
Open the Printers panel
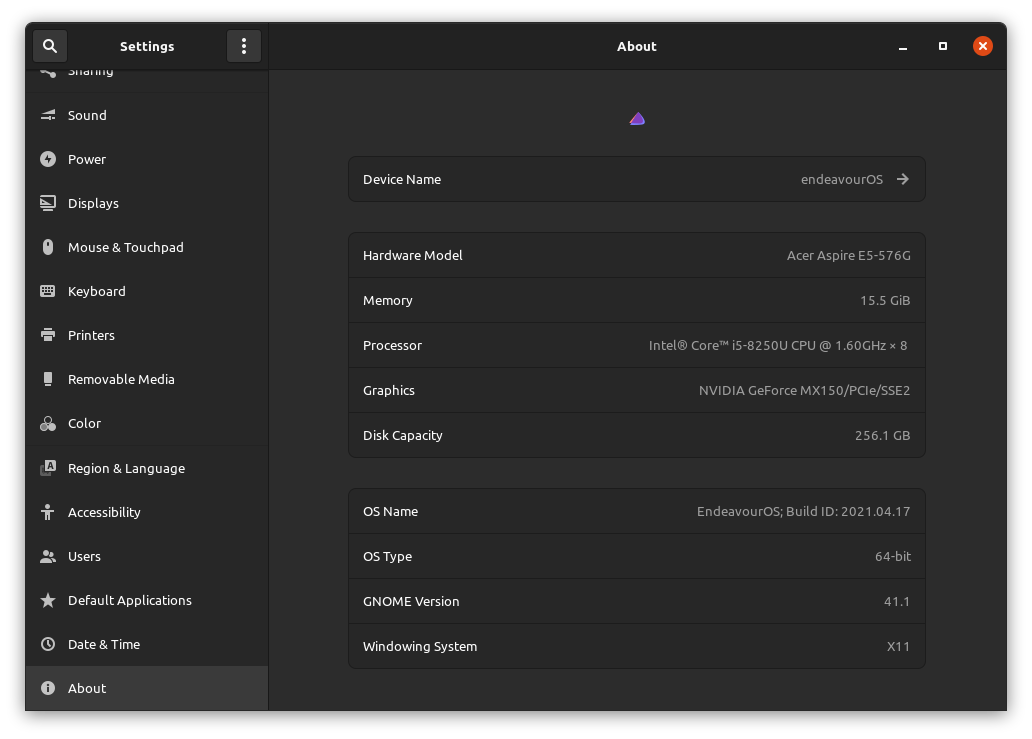pyautogui.click(x=147, y=335)
